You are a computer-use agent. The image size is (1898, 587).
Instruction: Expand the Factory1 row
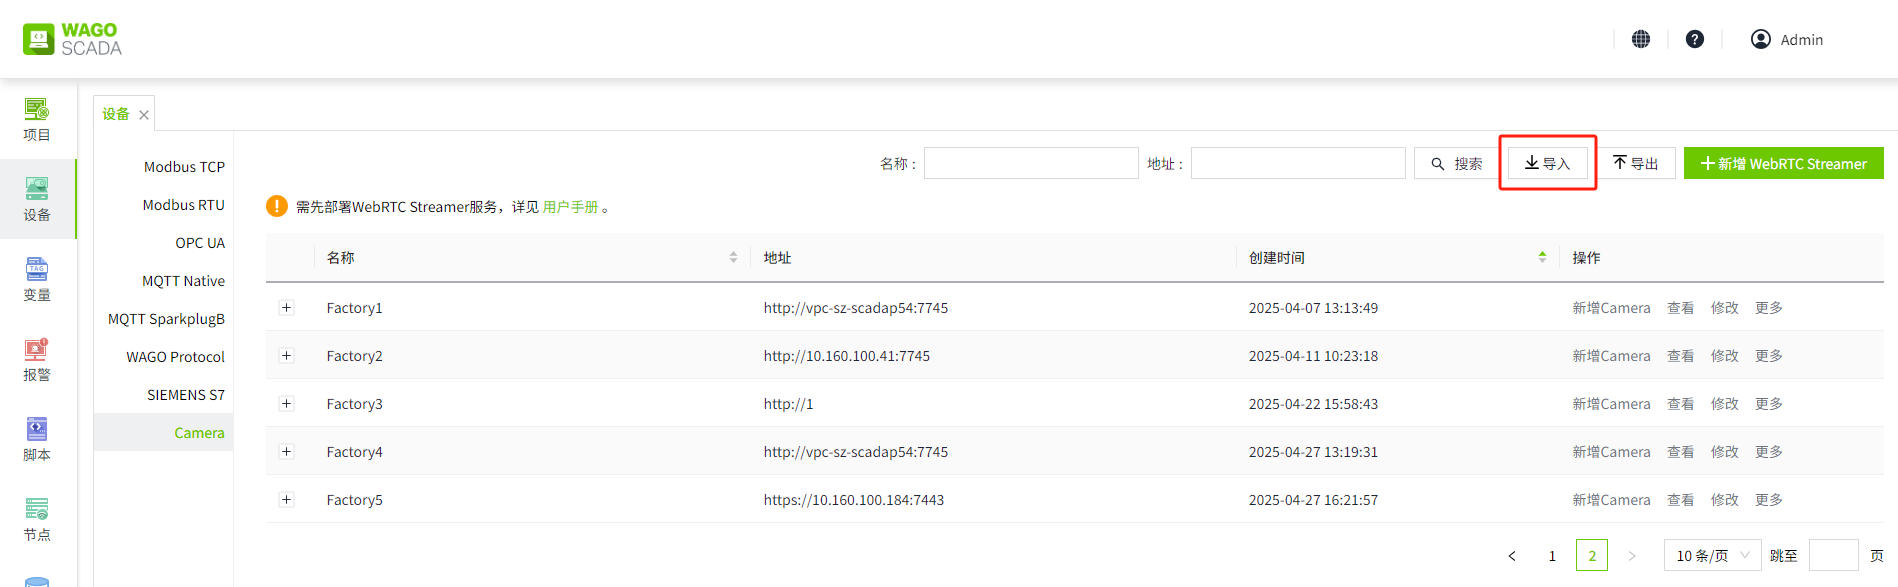[x=287, y=308]
